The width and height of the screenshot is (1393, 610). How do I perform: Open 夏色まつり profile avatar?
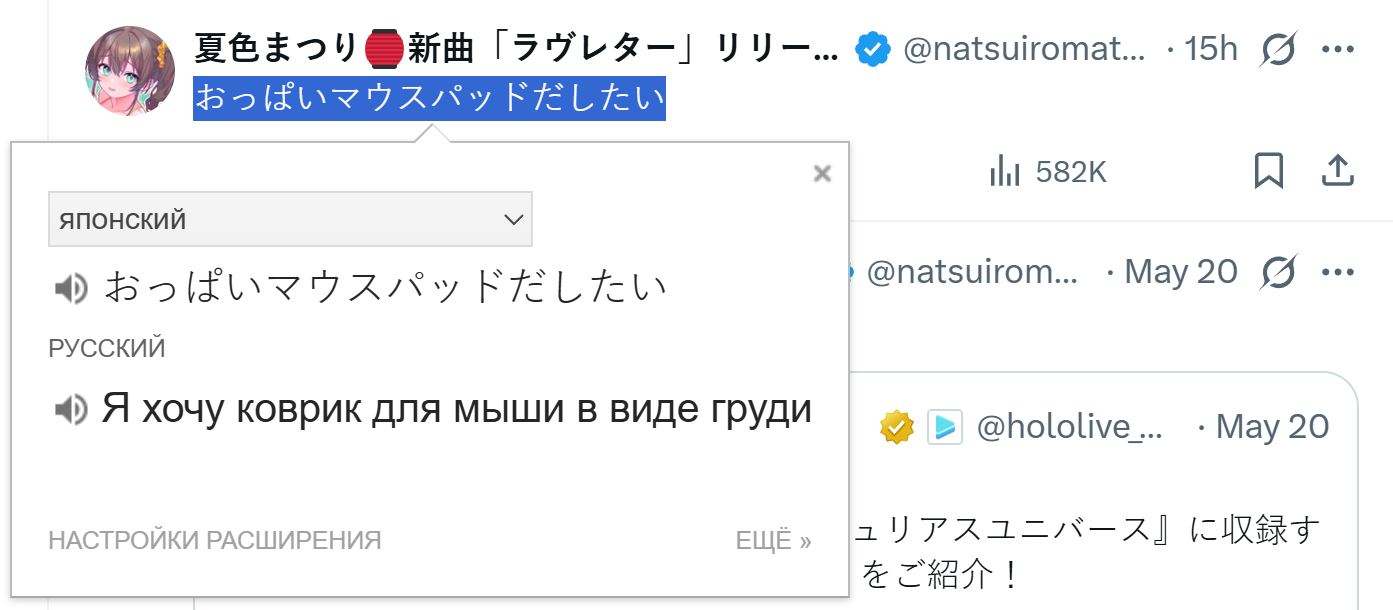[x=130, y=70]
